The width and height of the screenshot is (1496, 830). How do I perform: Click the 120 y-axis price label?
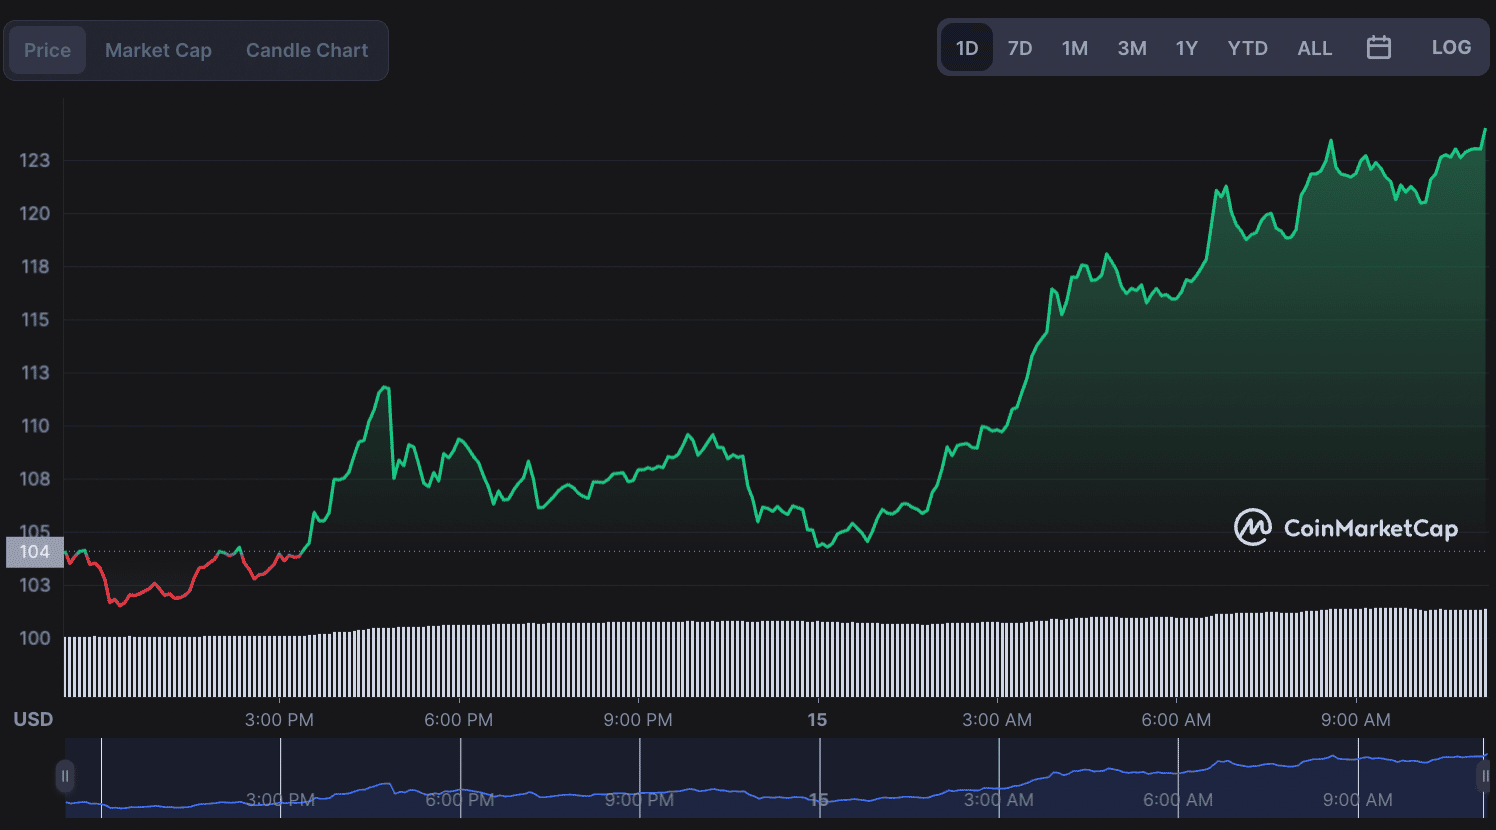pos(35,213)
